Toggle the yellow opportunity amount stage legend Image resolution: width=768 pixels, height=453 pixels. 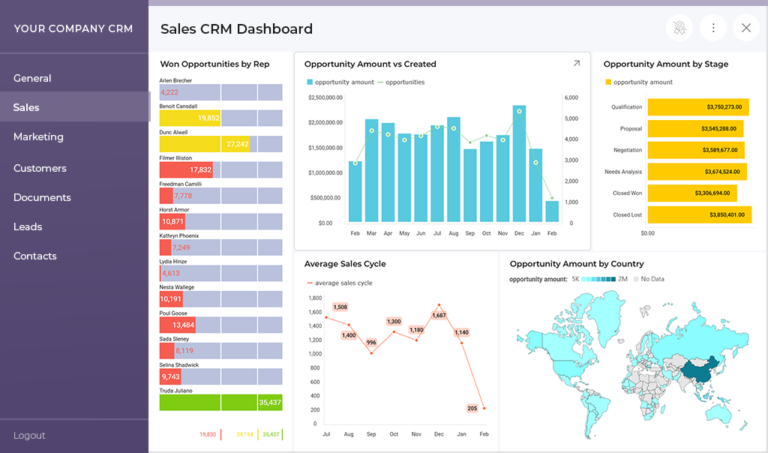tap(607, 82)
